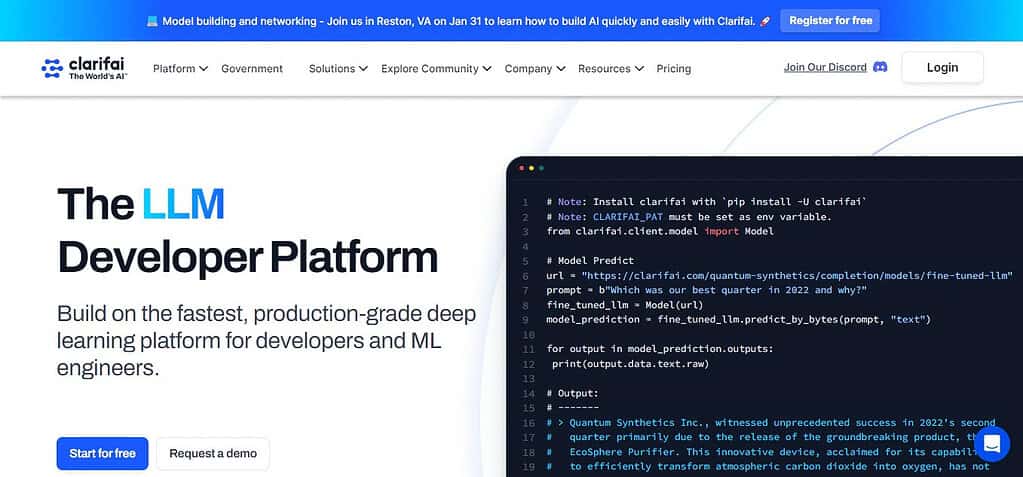Click the Start for free button
This screenshot has width=1023, height=477.
pos(102,454)
